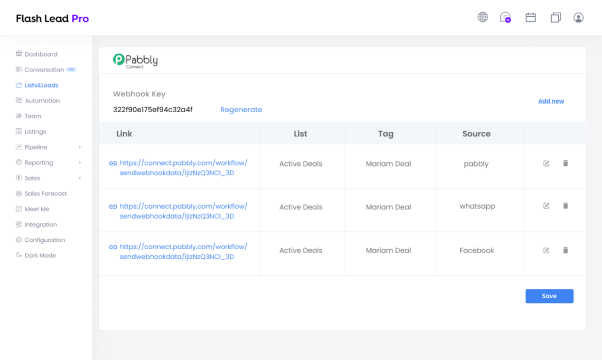
Task: Open the user profile avatar icon
Action: coord(579,17)
